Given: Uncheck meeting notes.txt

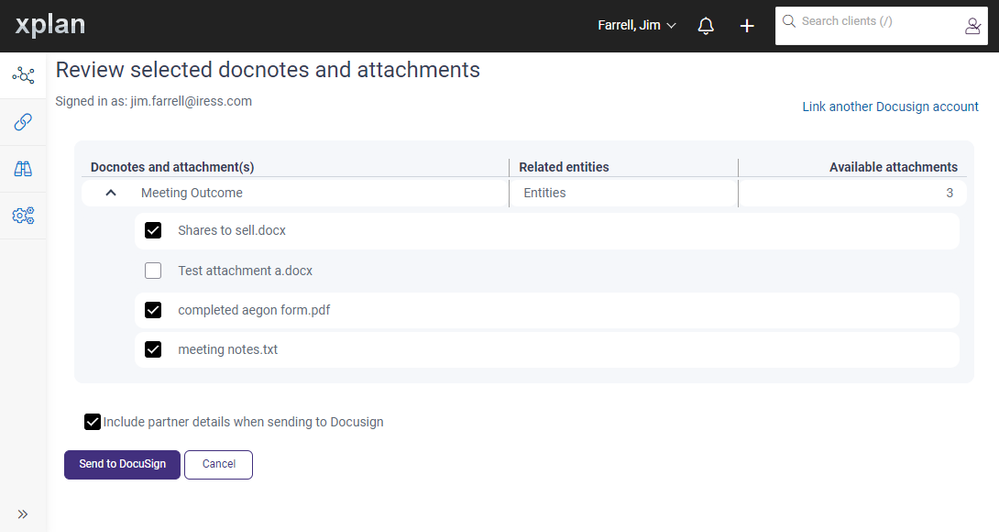Looking at the screenshot, I should [153, 350].
